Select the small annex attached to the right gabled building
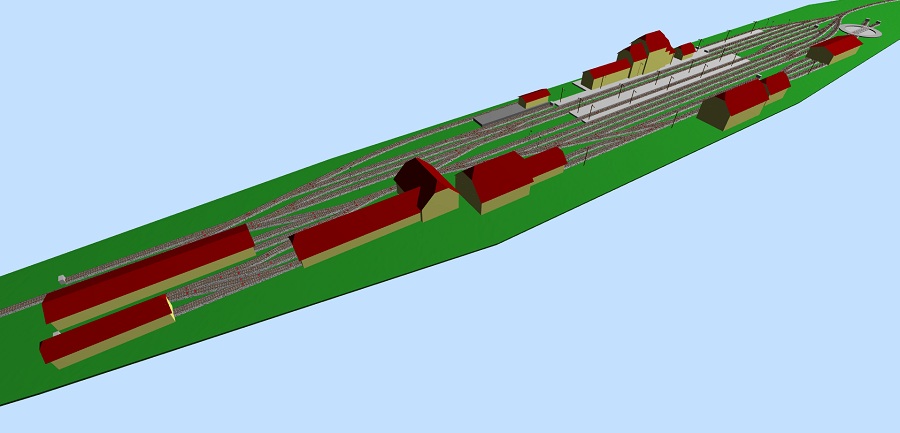The image size is (900, 433). (x=777, y=86)
